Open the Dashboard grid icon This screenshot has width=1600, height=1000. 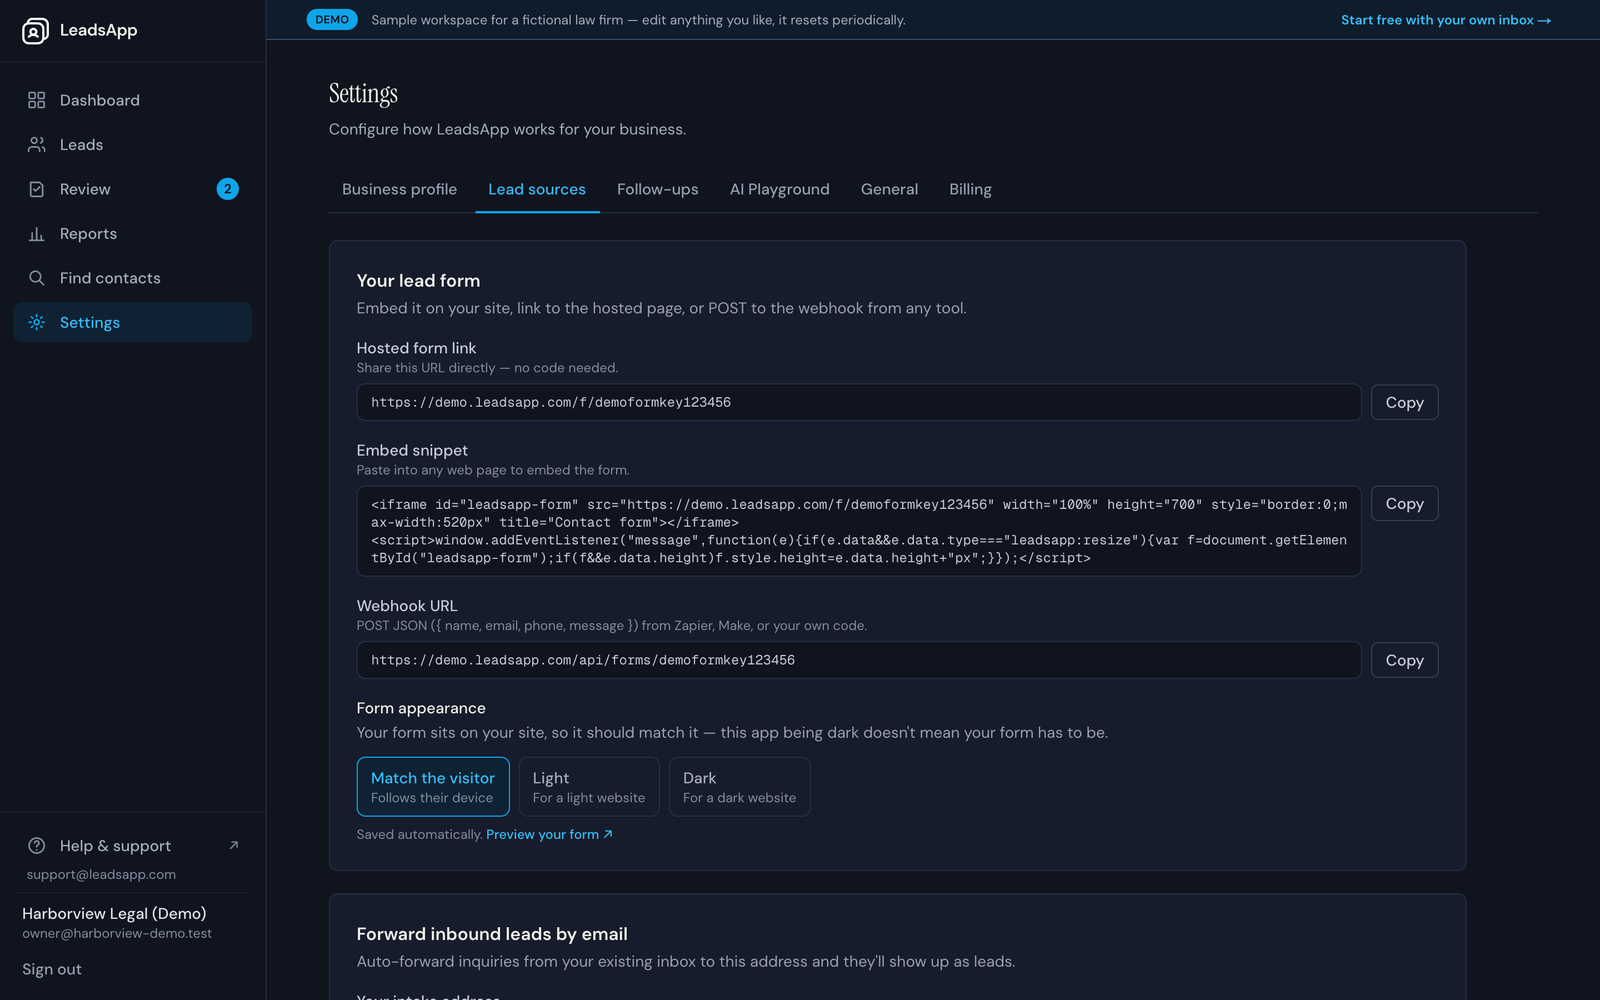point(37,100)
